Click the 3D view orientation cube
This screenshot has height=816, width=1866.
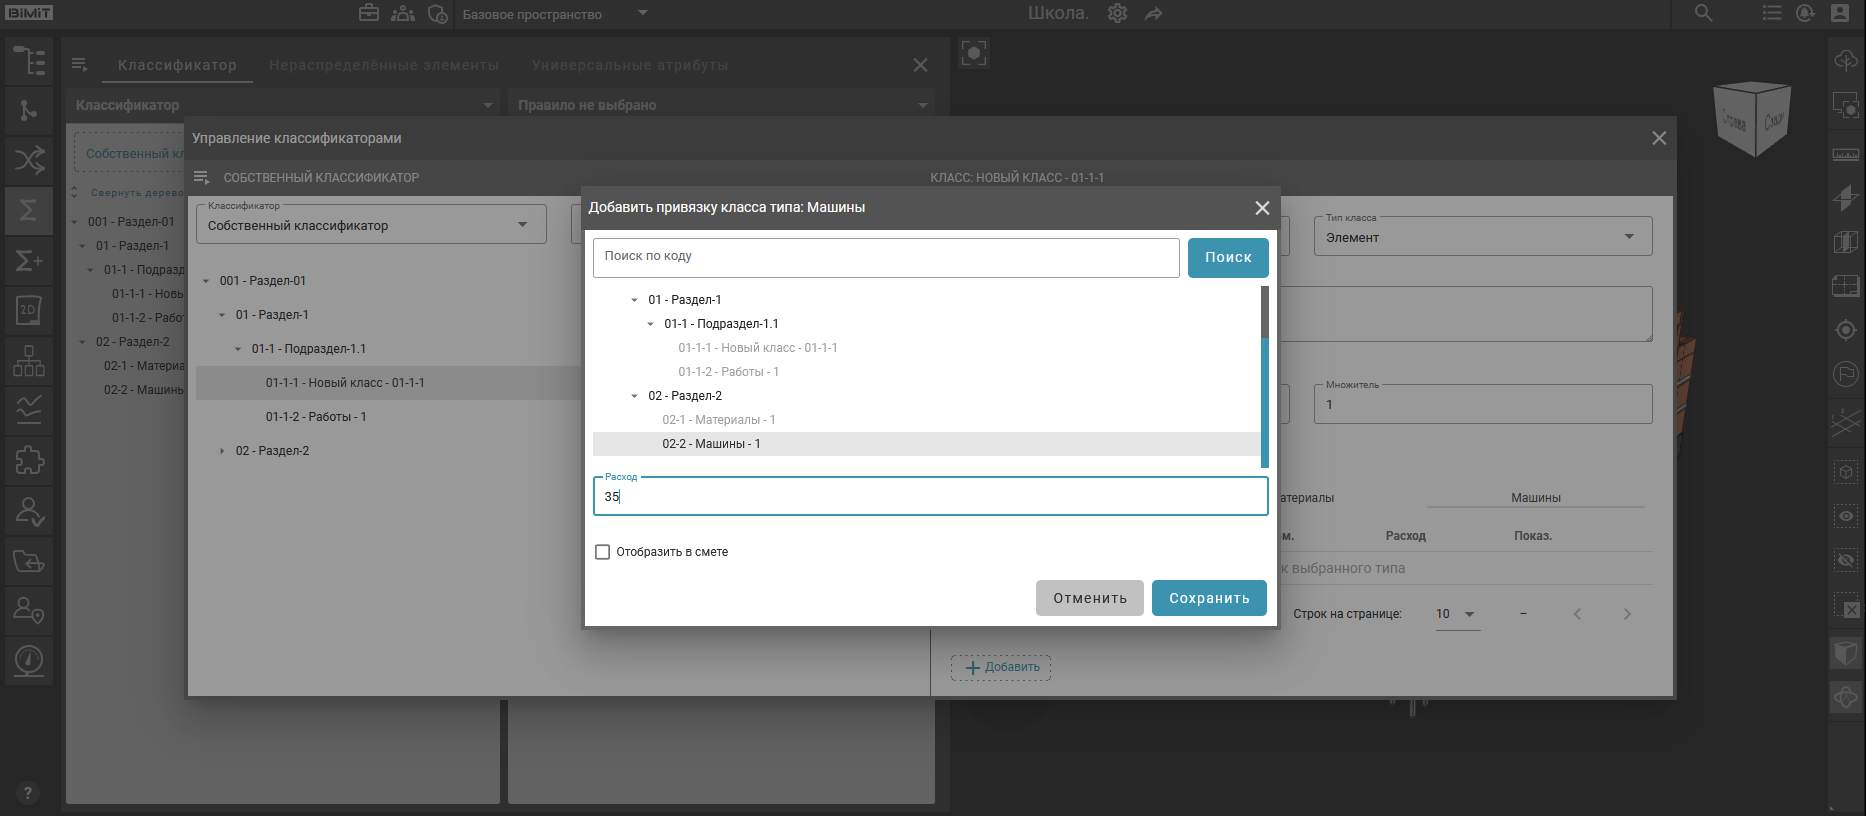(x=1751, y=120)
